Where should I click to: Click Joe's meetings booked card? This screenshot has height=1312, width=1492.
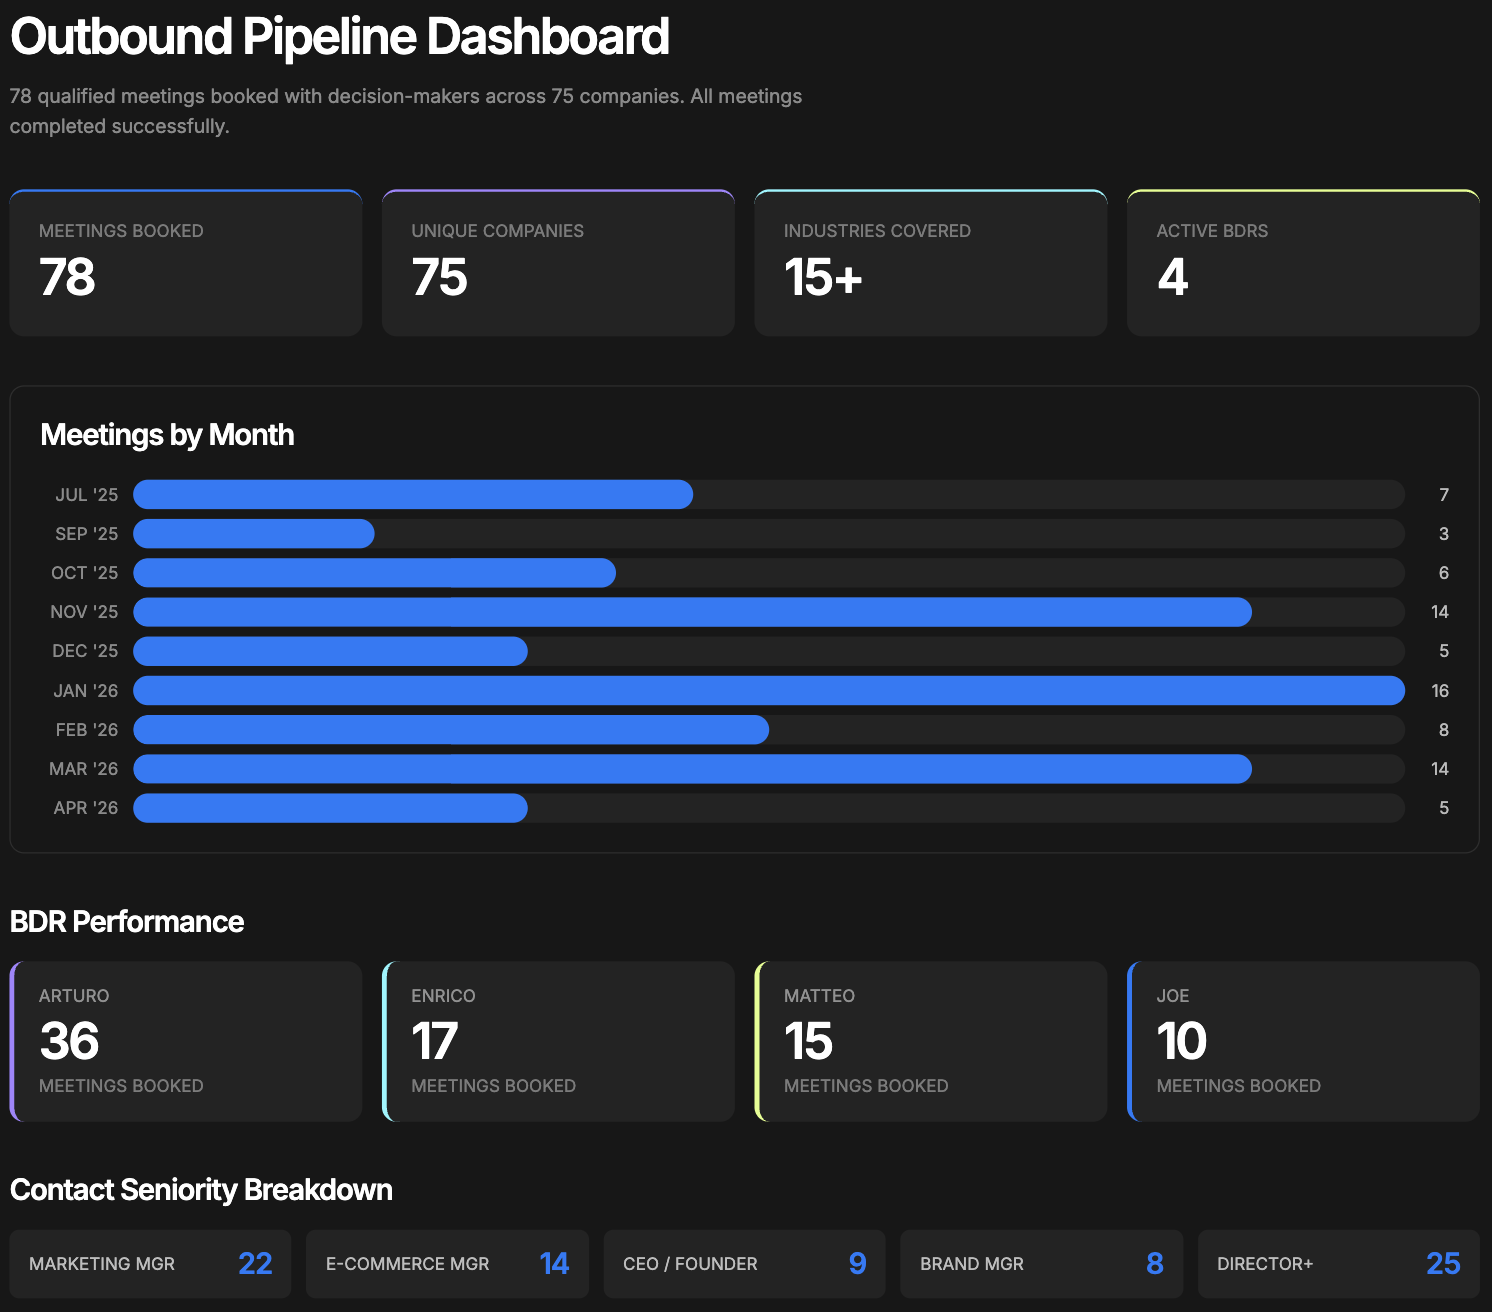[x=1302, y=1041]
